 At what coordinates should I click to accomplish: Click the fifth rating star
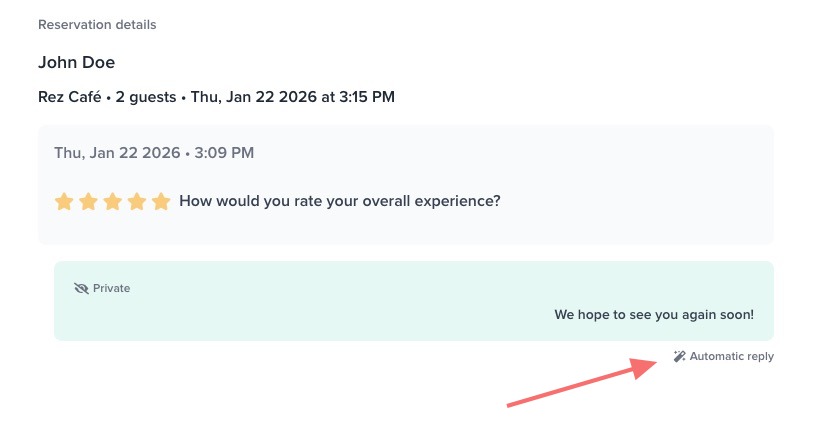pos(161,202)
